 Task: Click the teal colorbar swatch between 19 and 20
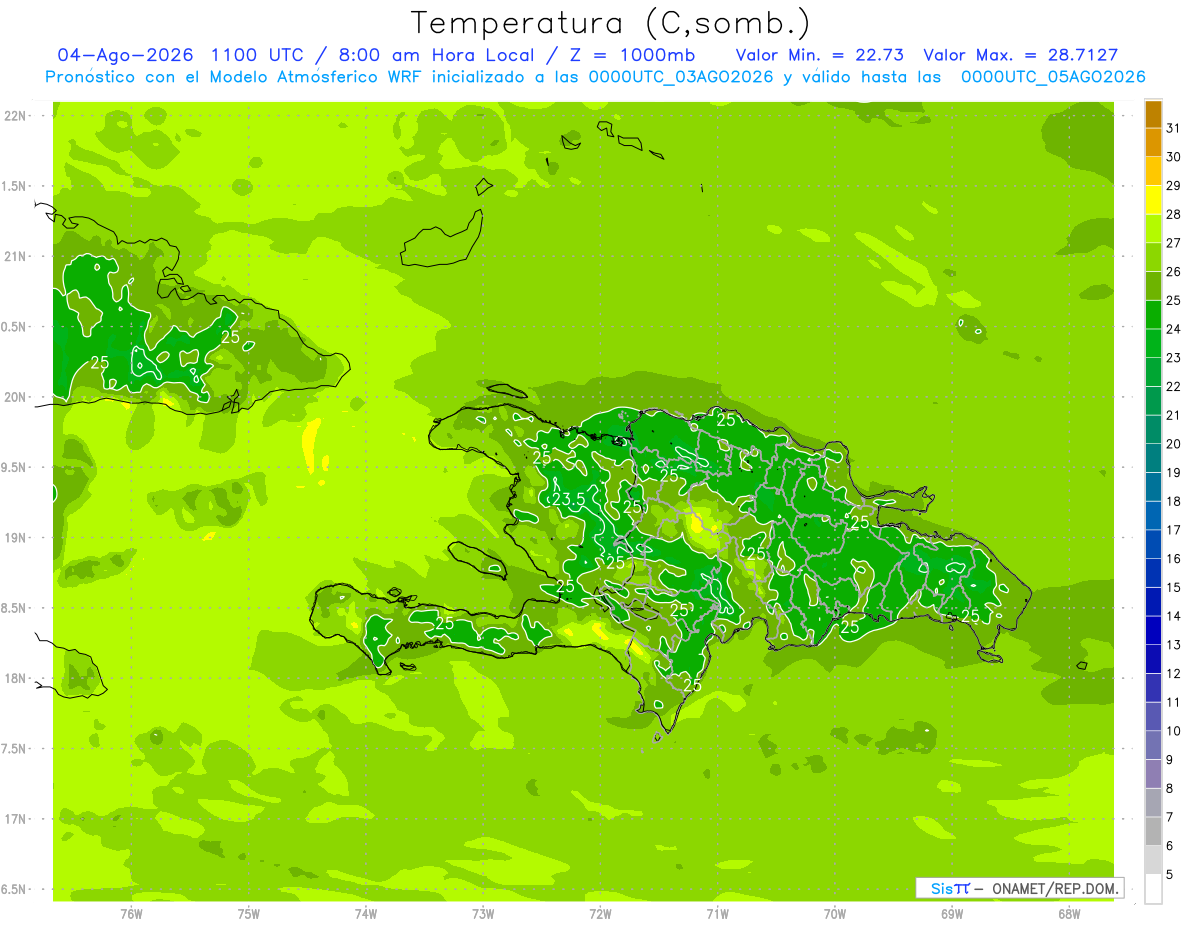coord(1153,457)
